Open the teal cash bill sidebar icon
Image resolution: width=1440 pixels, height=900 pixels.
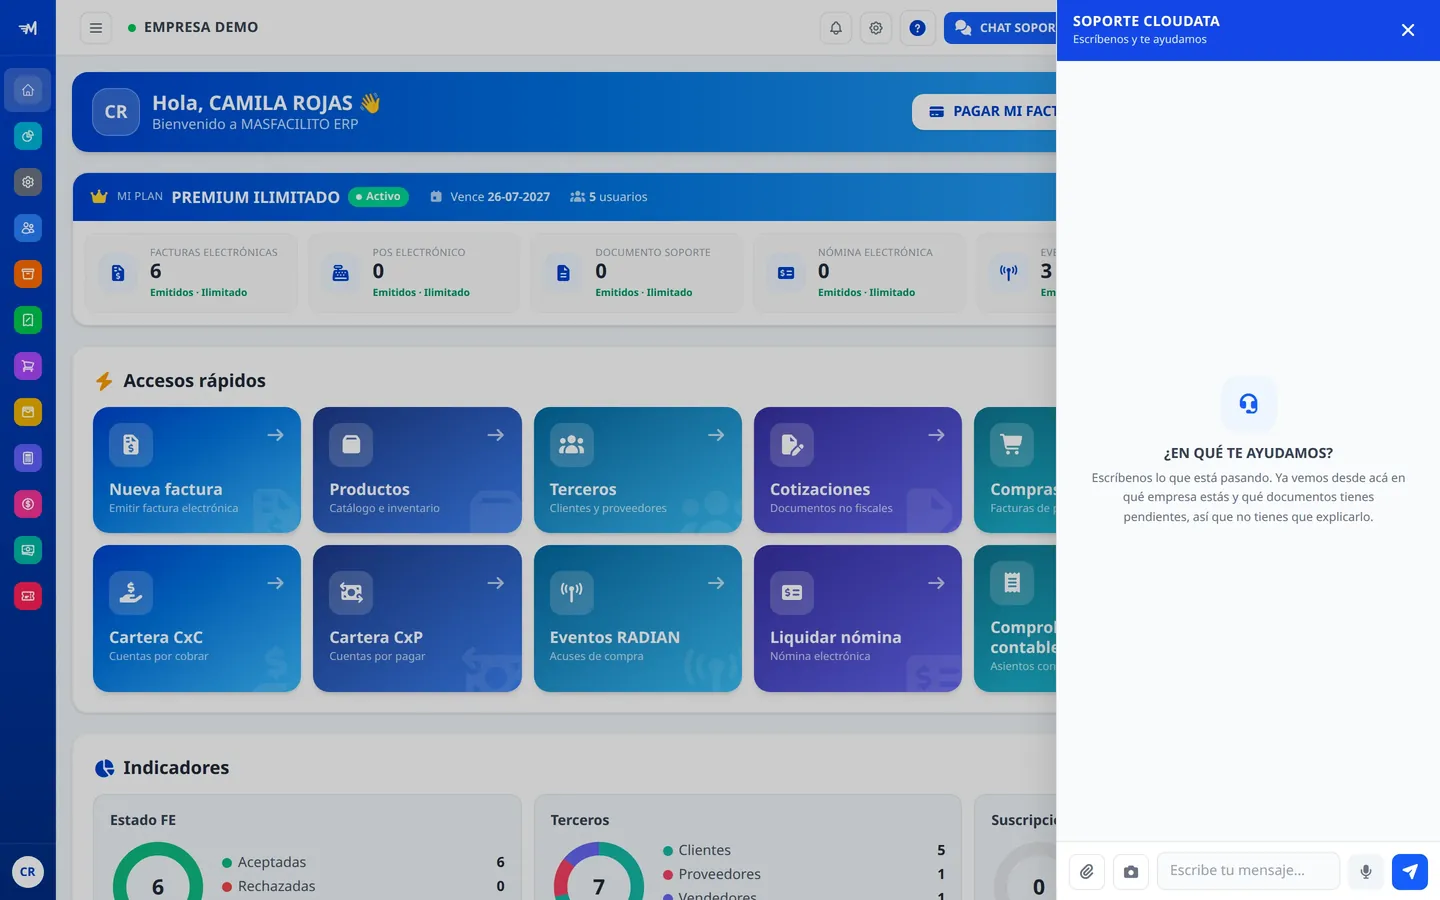pyautogui.click(x=28, y=550)
